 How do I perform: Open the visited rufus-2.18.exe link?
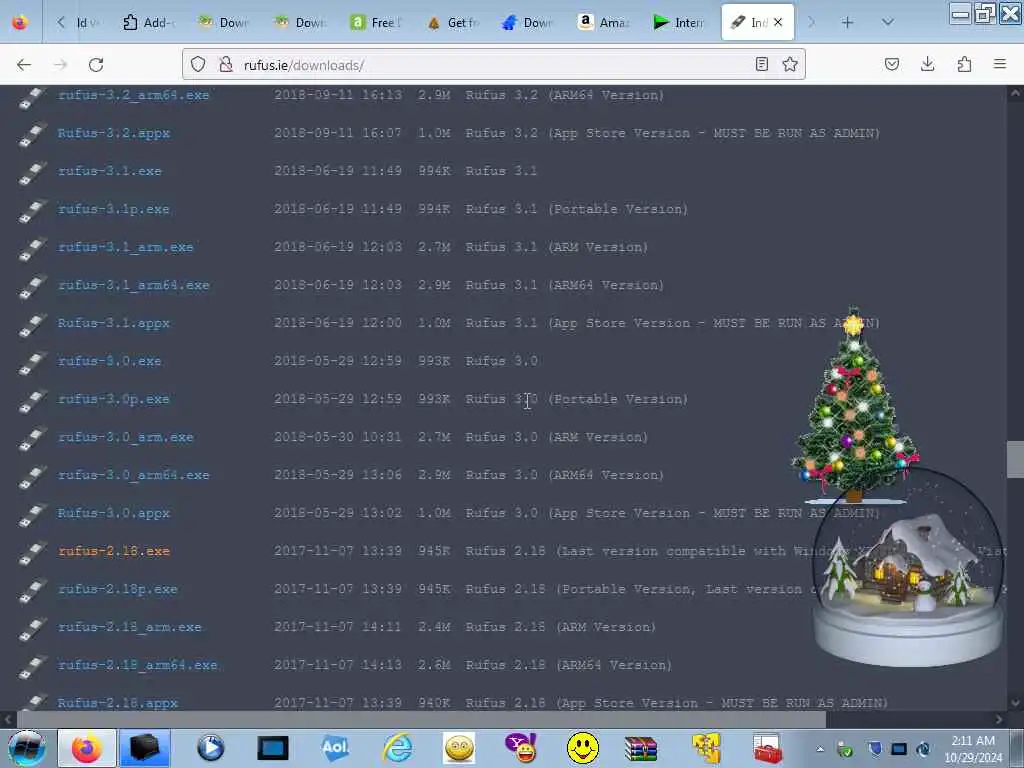point(114,551)
